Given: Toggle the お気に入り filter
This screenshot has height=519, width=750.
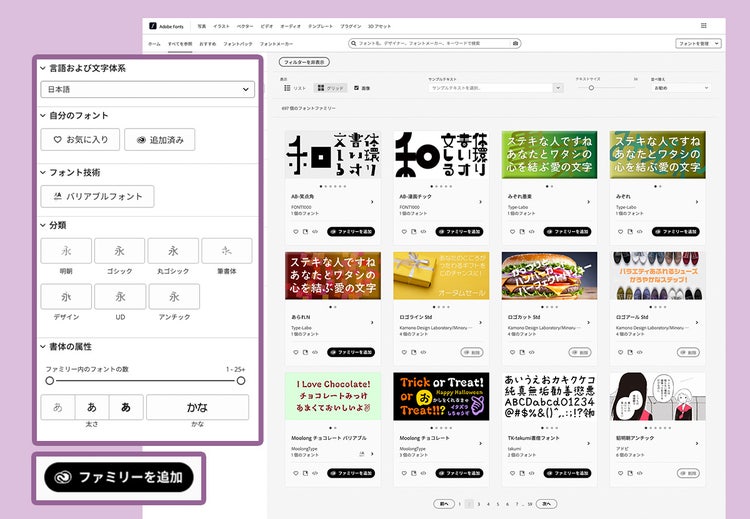Looking at the screenshot, I should pyautogui.click(x=80, y=140).
